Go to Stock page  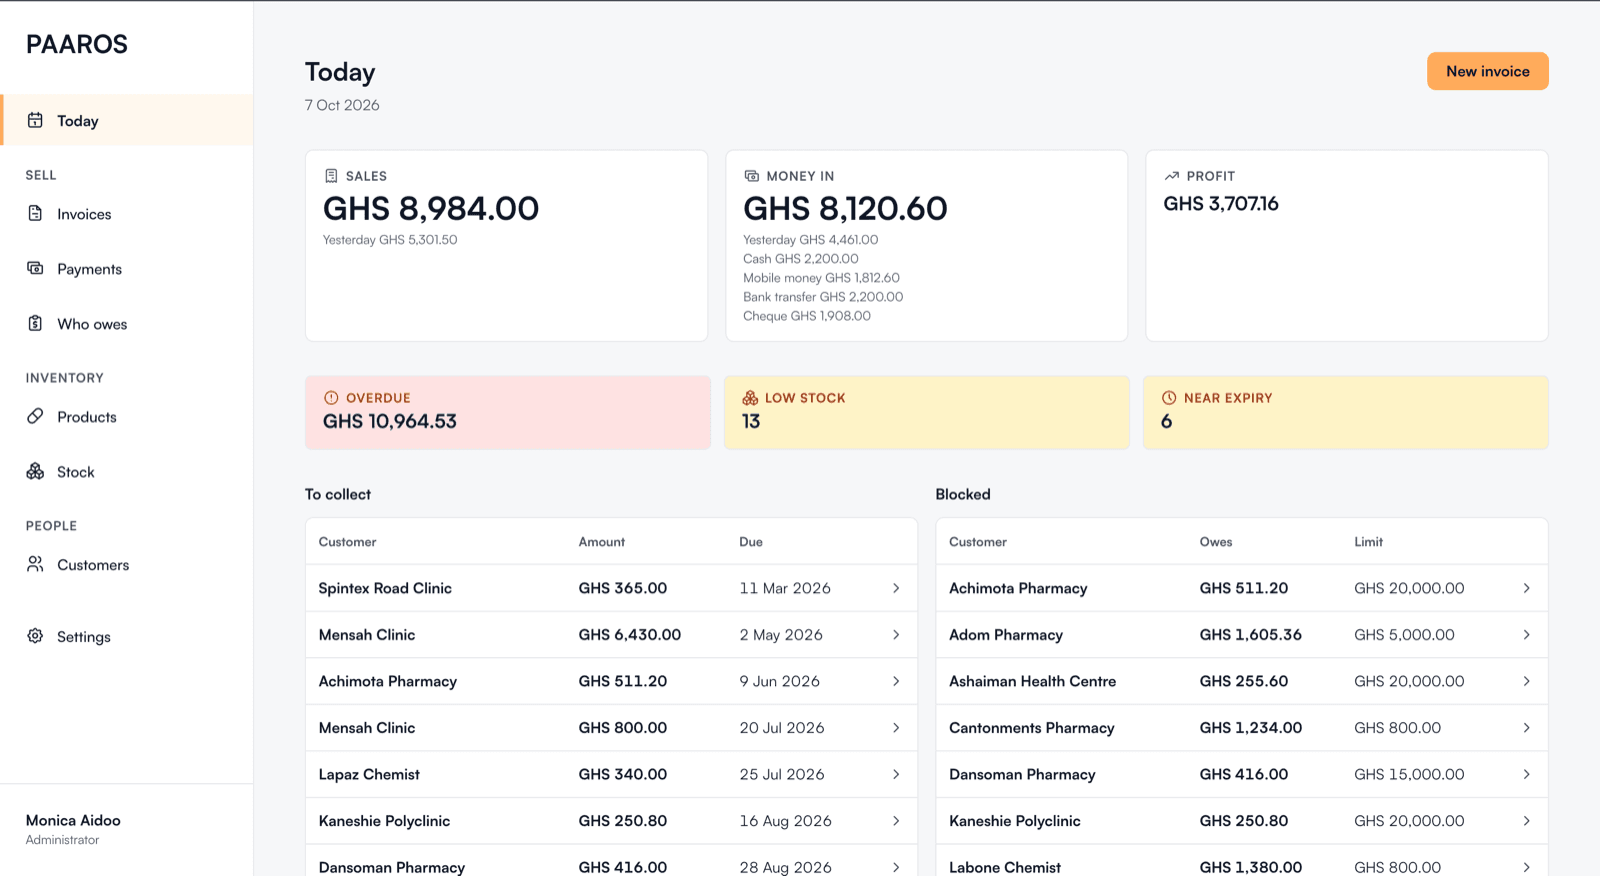127,472
